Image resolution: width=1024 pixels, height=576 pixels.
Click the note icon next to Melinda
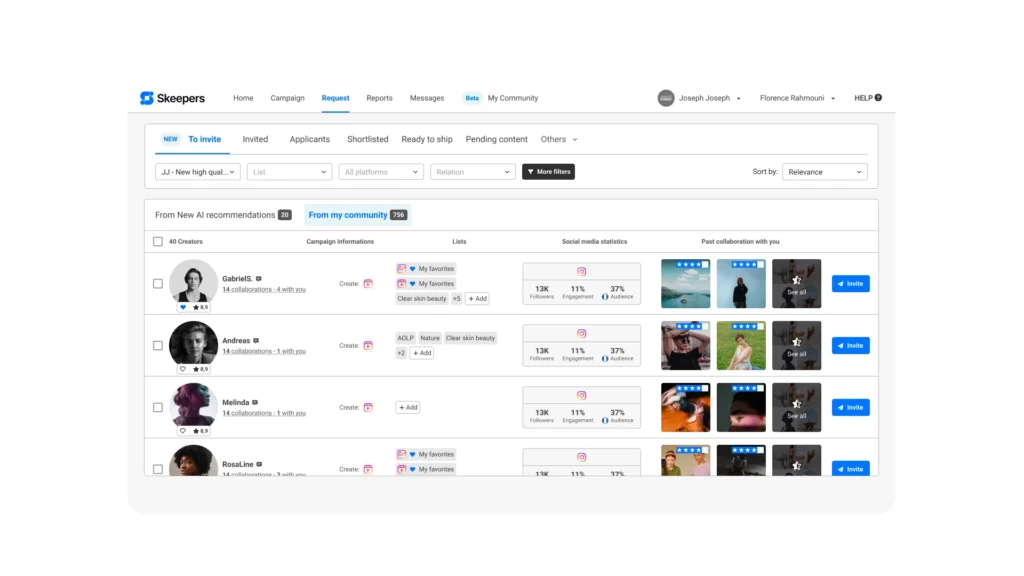click(x=255, y=402)
